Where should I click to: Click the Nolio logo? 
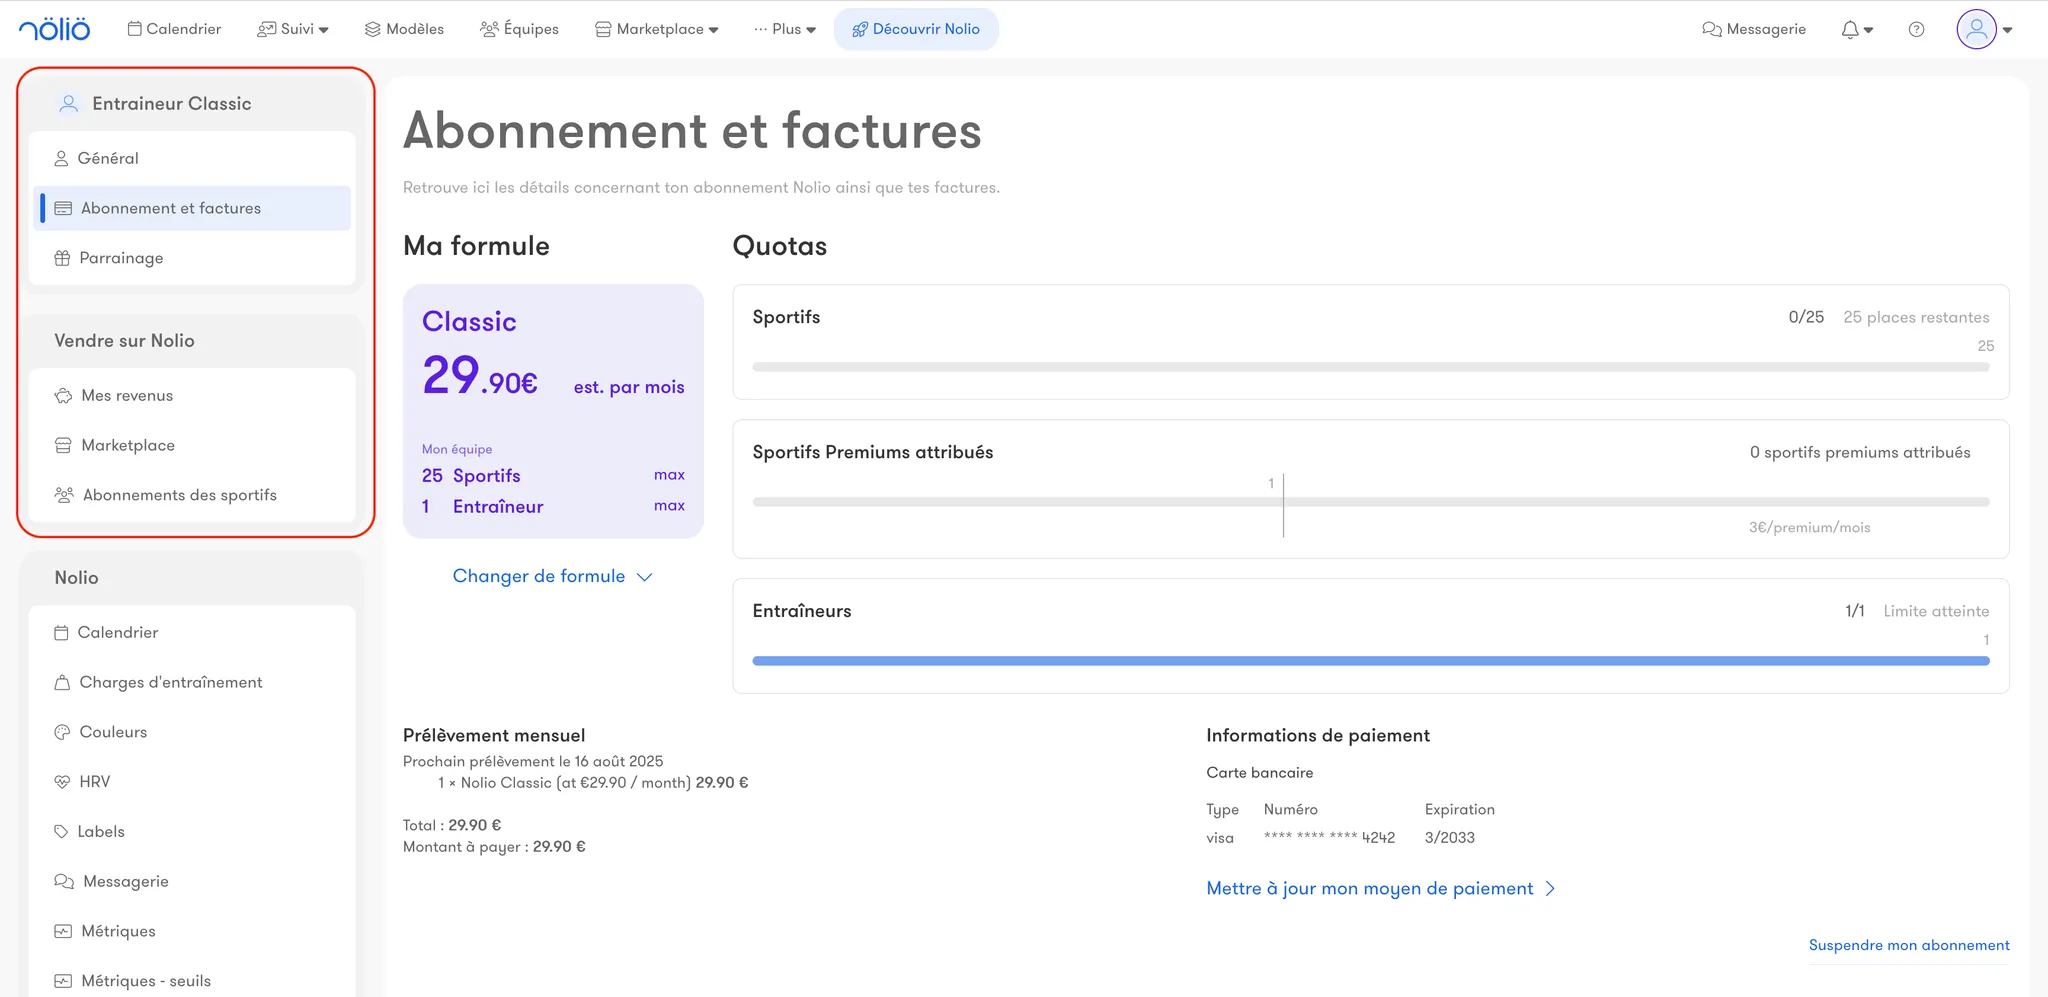[x=54, y=29]
